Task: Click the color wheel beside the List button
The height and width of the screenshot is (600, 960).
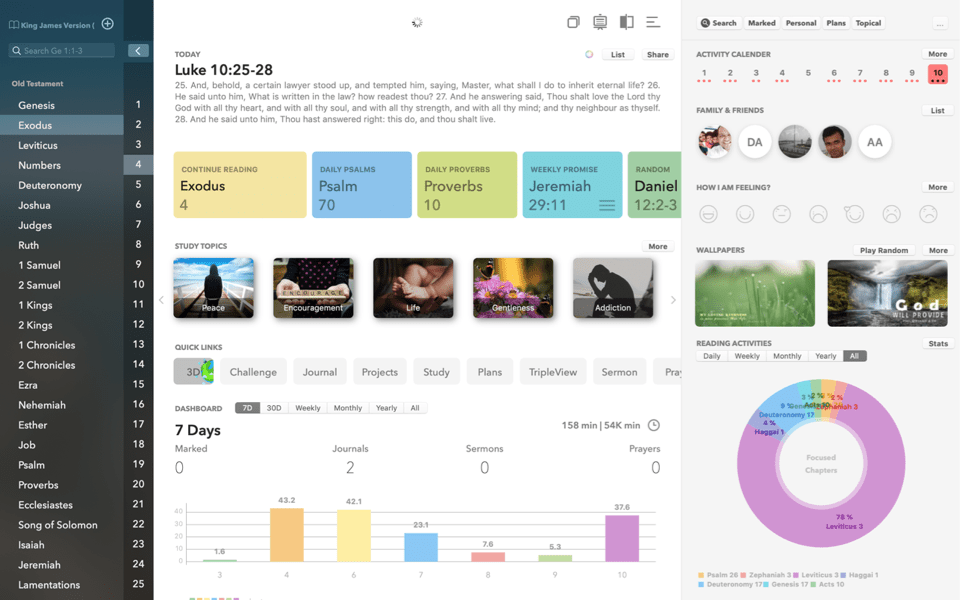Action: point(589,55)
